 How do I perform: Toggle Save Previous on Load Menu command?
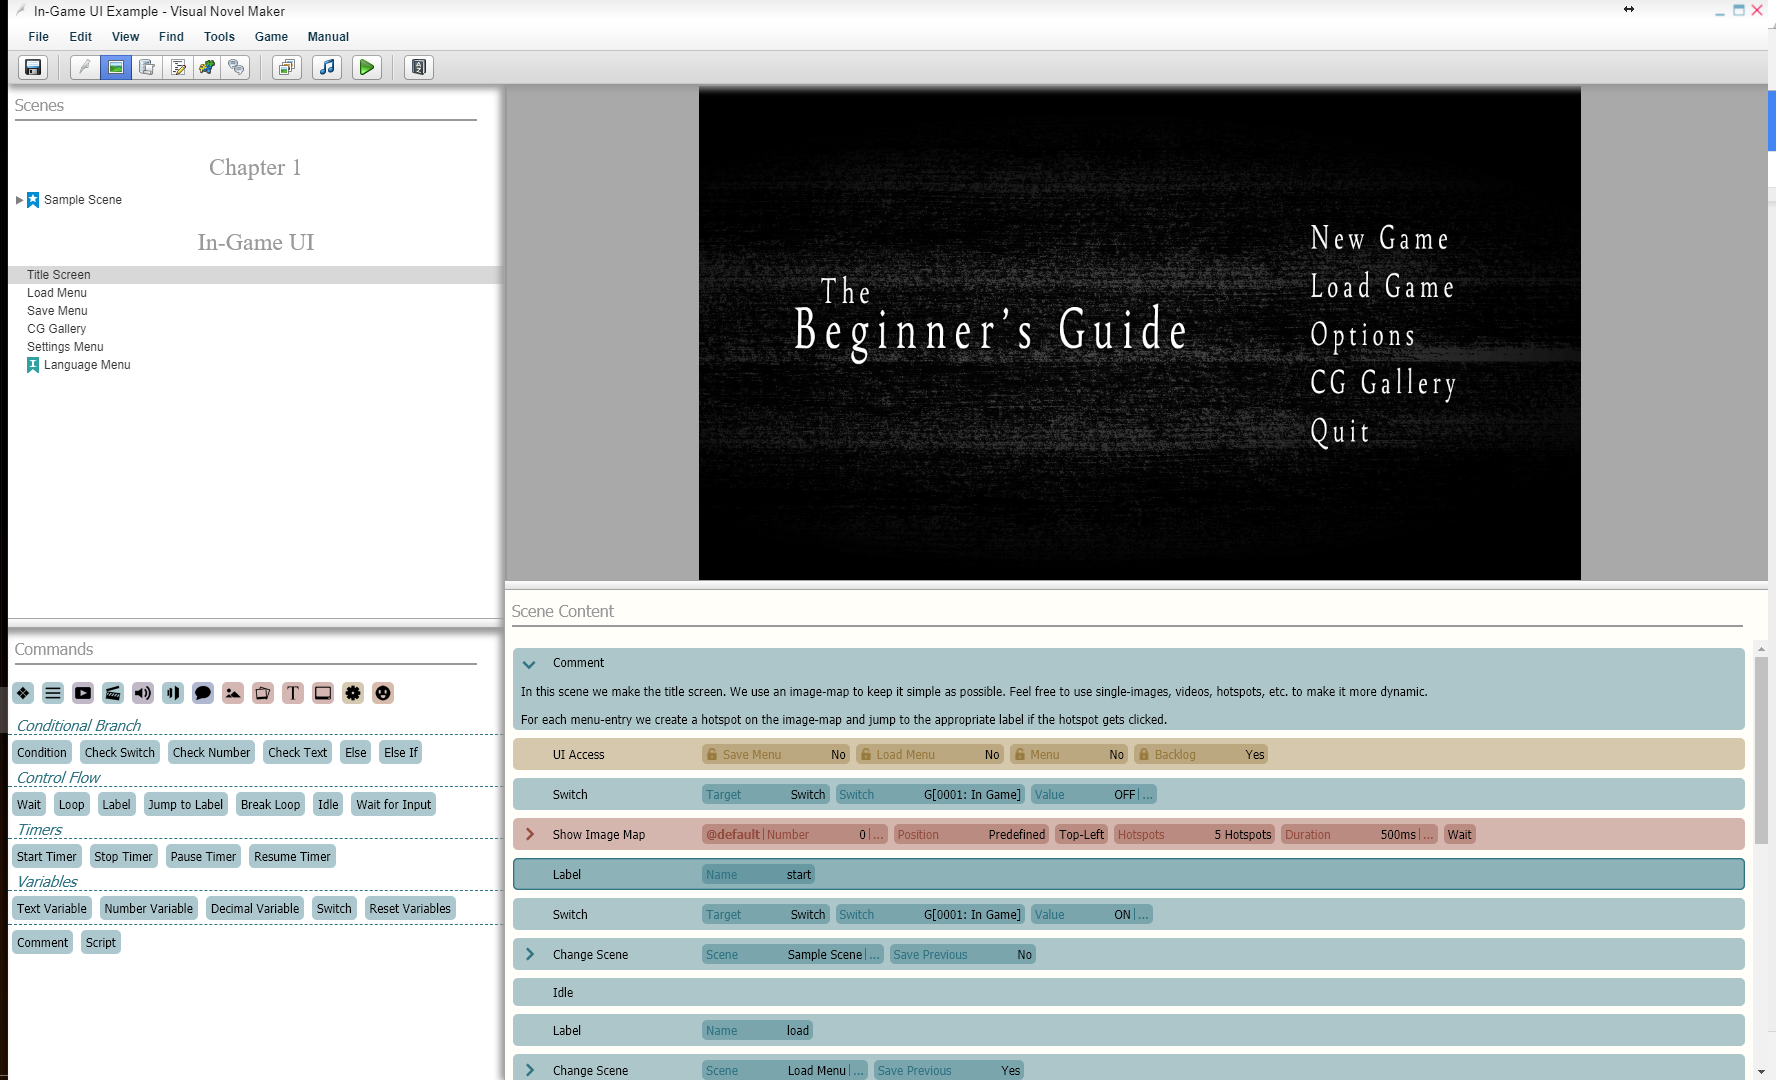(x=949, y=1071)
